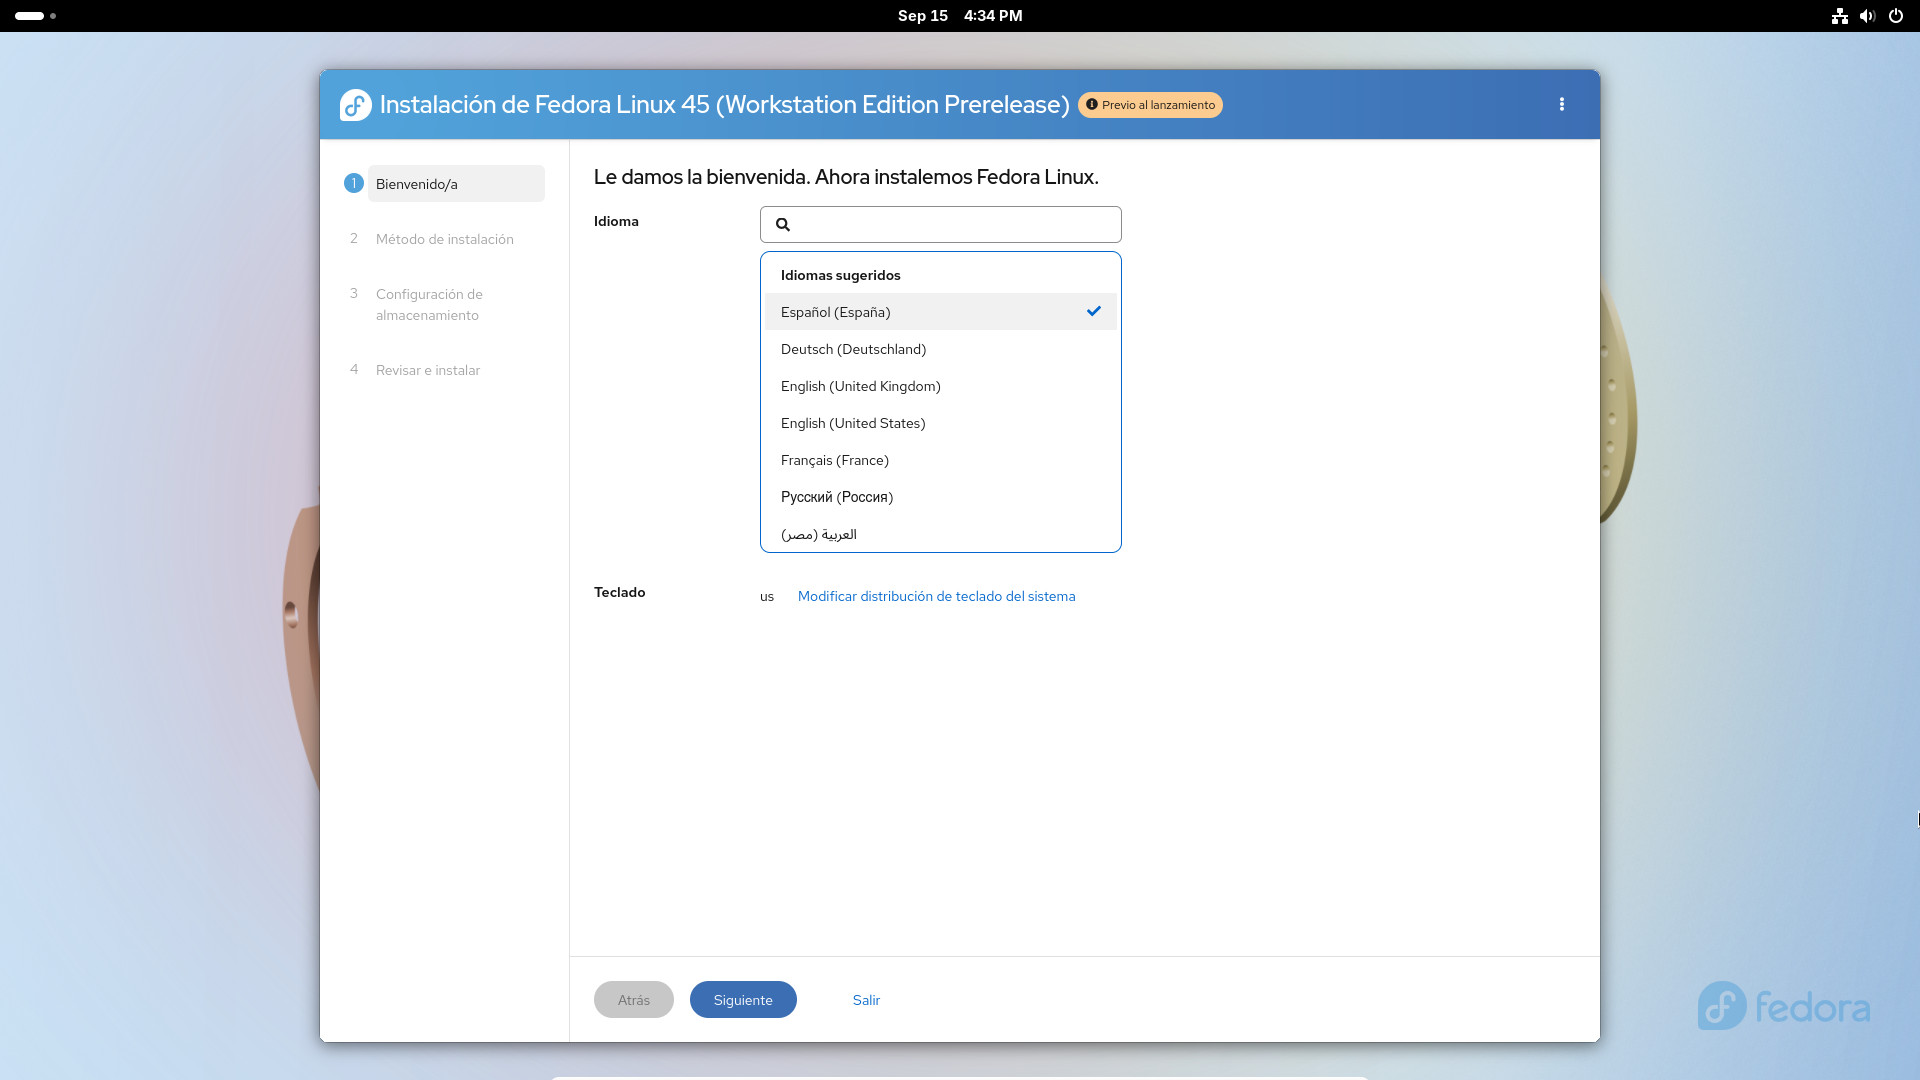Choose Deutsch (Deutschland) language
The width and height of the screenshot is (1920, 1080).
(x=941, y=349)
